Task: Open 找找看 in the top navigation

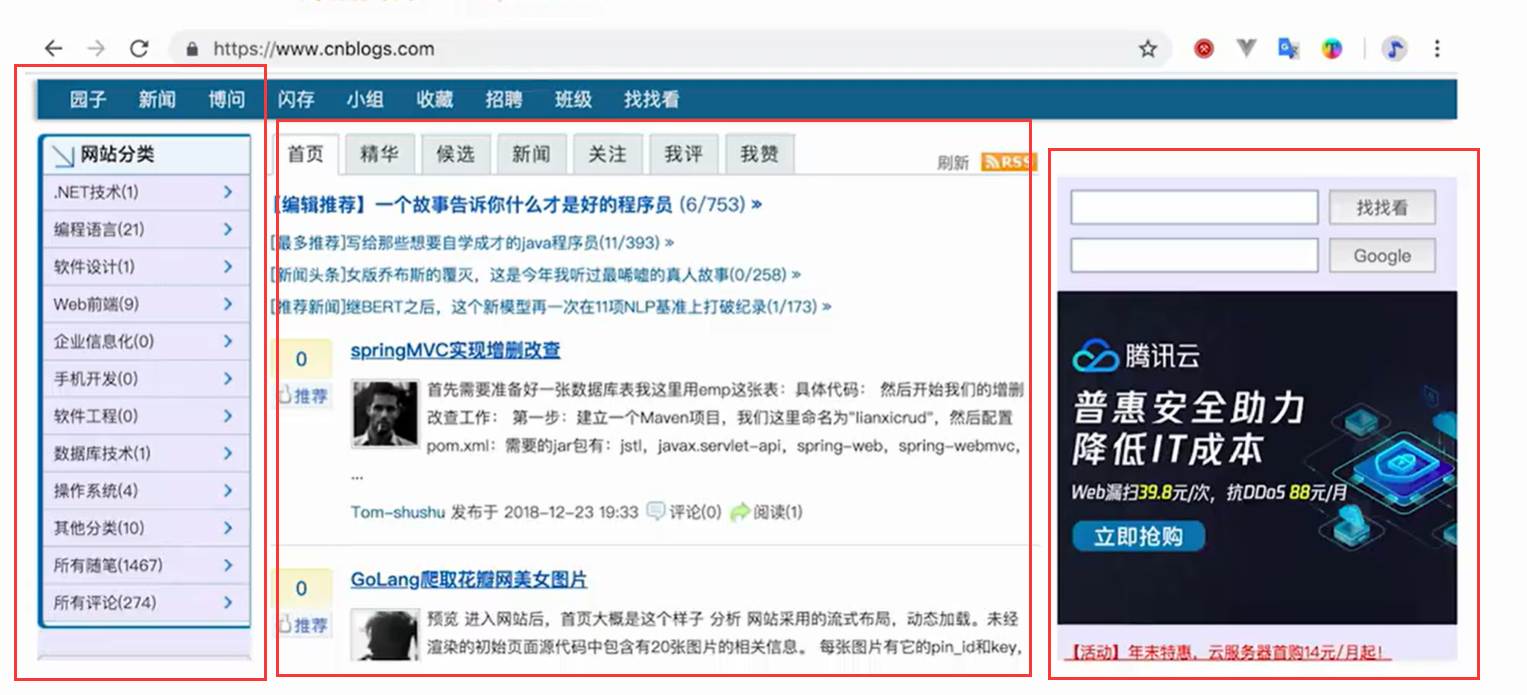Action: click(652, 99)
